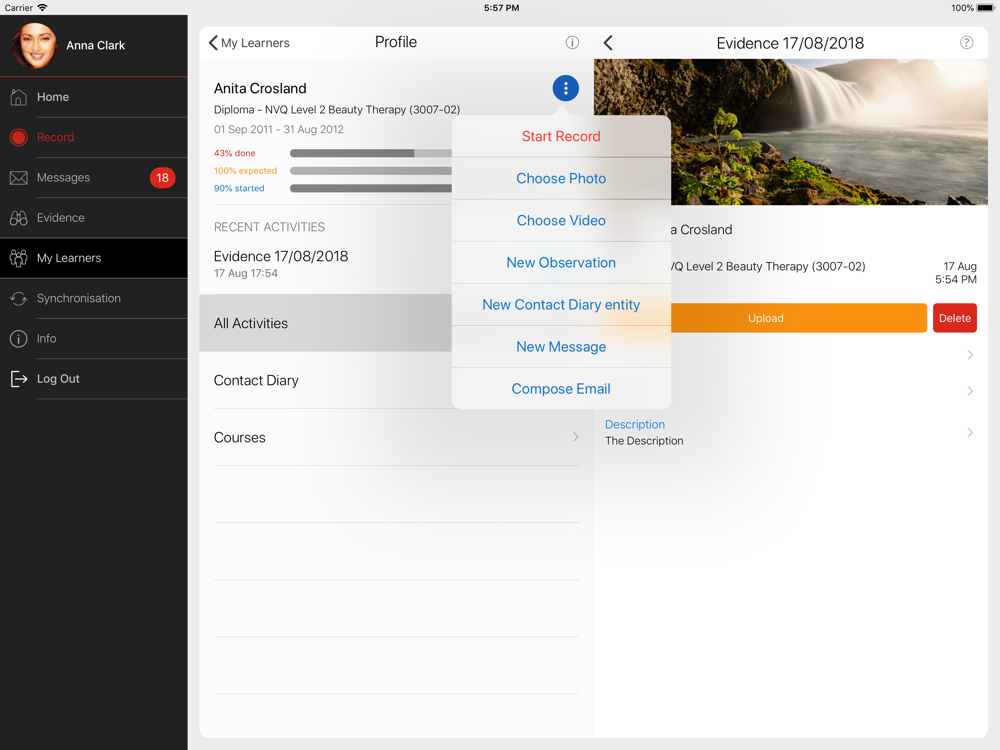Click the Diploma NVQ Level 2 course text
This screenshot has height=750, width=1000.
coord(337,110)
